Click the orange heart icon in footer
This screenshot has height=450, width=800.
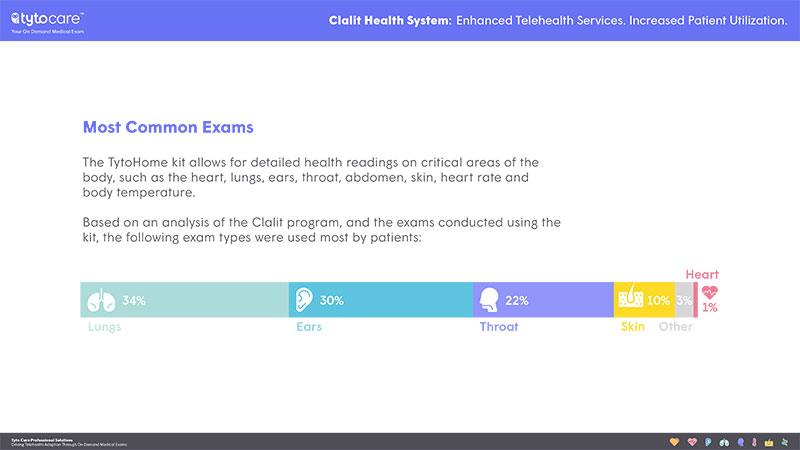(x=674, y=442)
